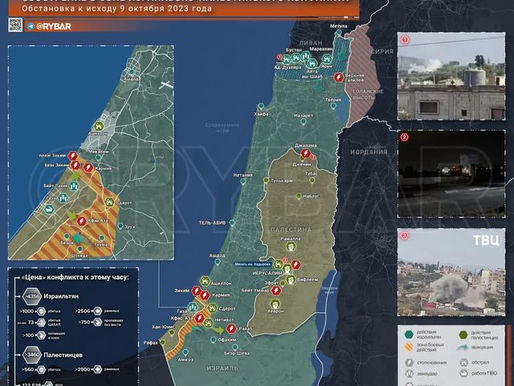Click the ИЕРУСАЛИМ label
This screenshot has width=514, height=386.
coord(267,273)
